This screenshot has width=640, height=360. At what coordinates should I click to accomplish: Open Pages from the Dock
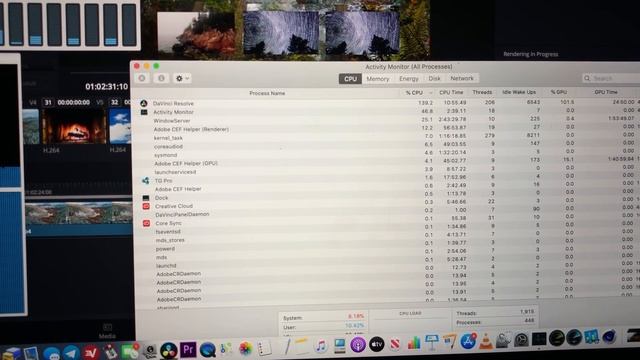(450, 342)
